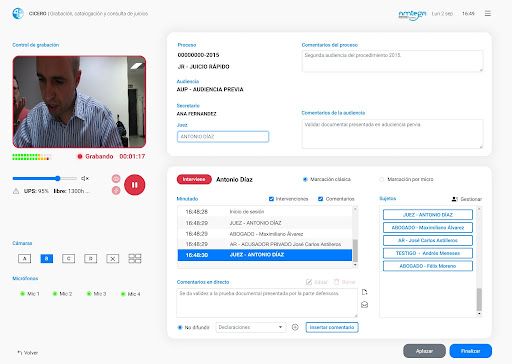Viewport: 512px width, 364px height.
Task: Click the Grabando recording indicator
Action: [95, 156]
